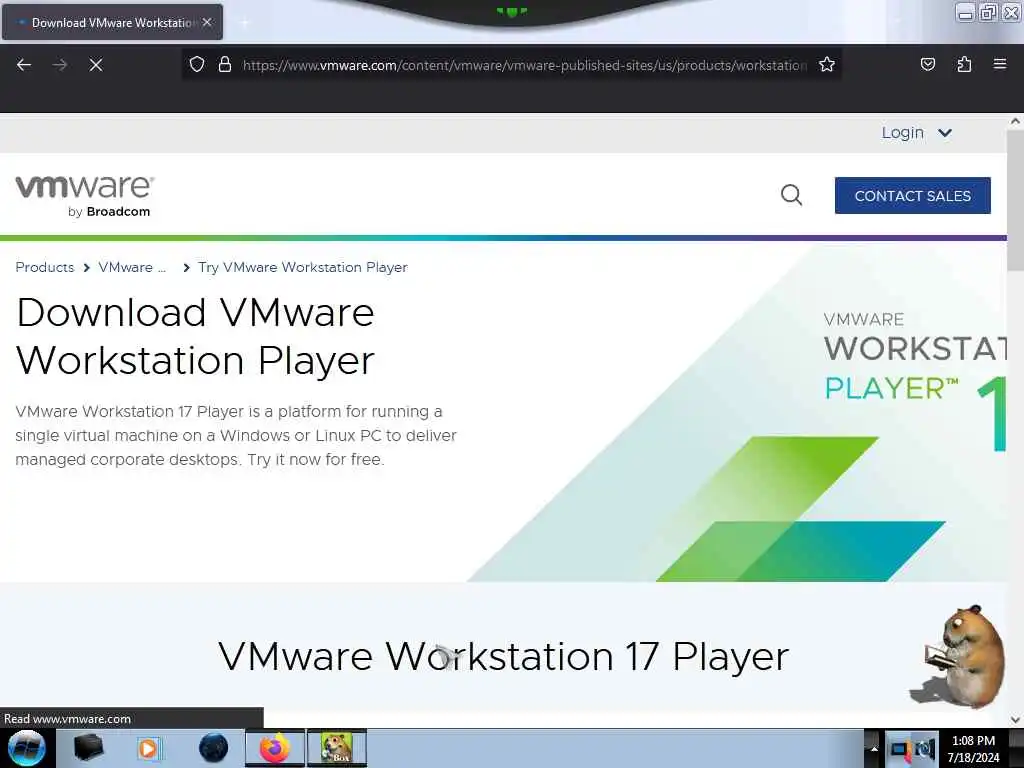This screenshot has width=1024, height=768.
Task: Click the second system tray icon
Action: pyautogui.click(x=925, y=750)
